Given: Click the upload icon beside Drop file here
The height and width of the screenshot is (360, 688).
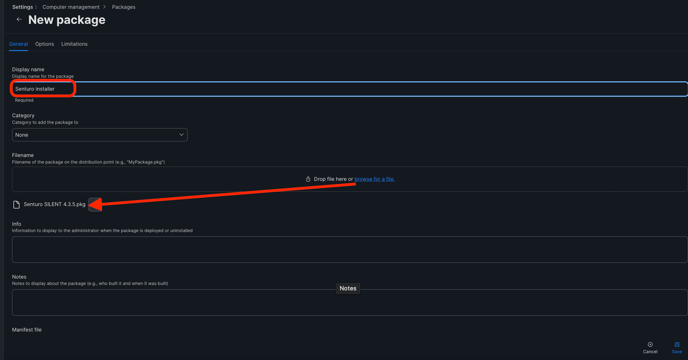Looking at the screenshot, I should click(308, 179).
